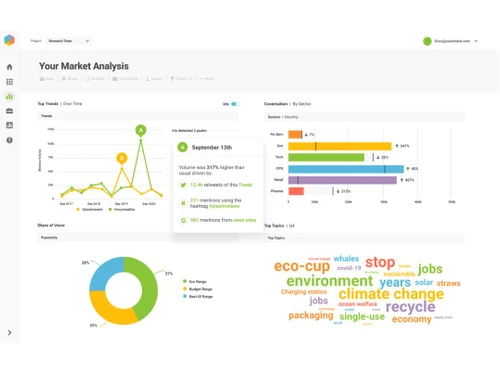The height and width of the screenshot is (375, 500).
Task: Toggle Budget Range in donut legend
Action: [x=198, y=289]
